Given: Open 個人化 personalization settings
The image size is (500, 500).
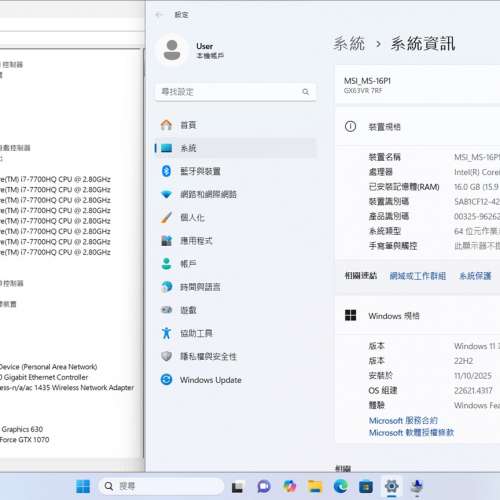Looking at the screenshot, I should click(236, 218).
